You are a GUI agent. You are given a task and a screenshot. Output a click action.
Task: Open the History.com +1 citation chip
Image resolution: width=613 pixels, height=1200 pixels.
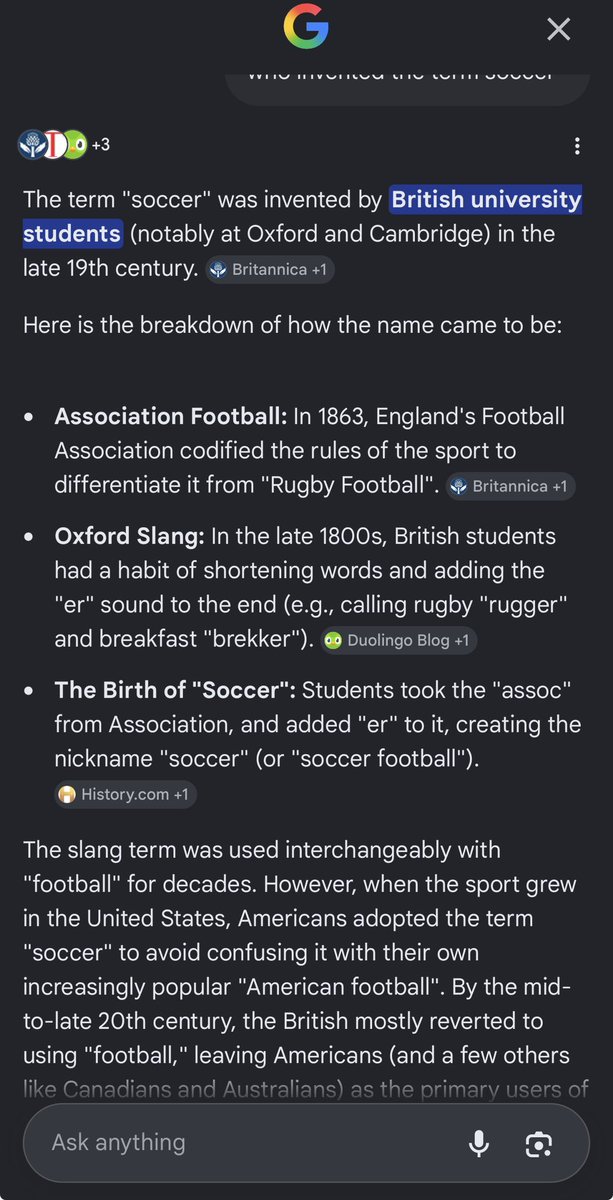(x=125, y=795)
